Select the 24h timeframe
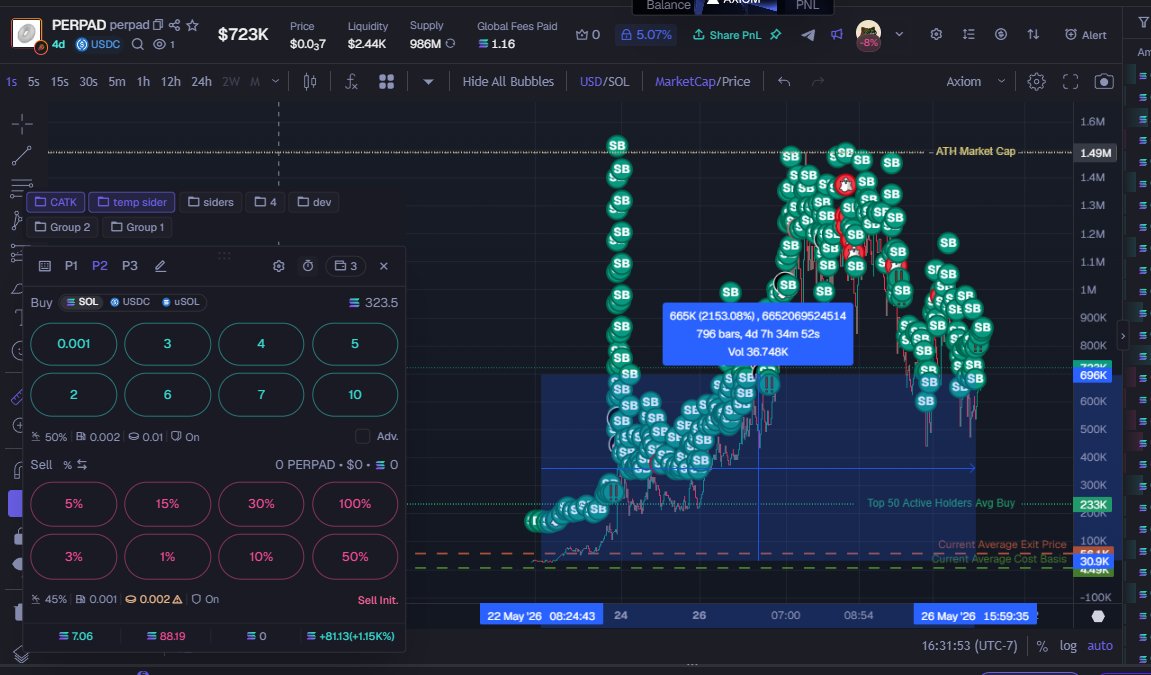This screenshot has width=1151, height=675. click(201, 81)
